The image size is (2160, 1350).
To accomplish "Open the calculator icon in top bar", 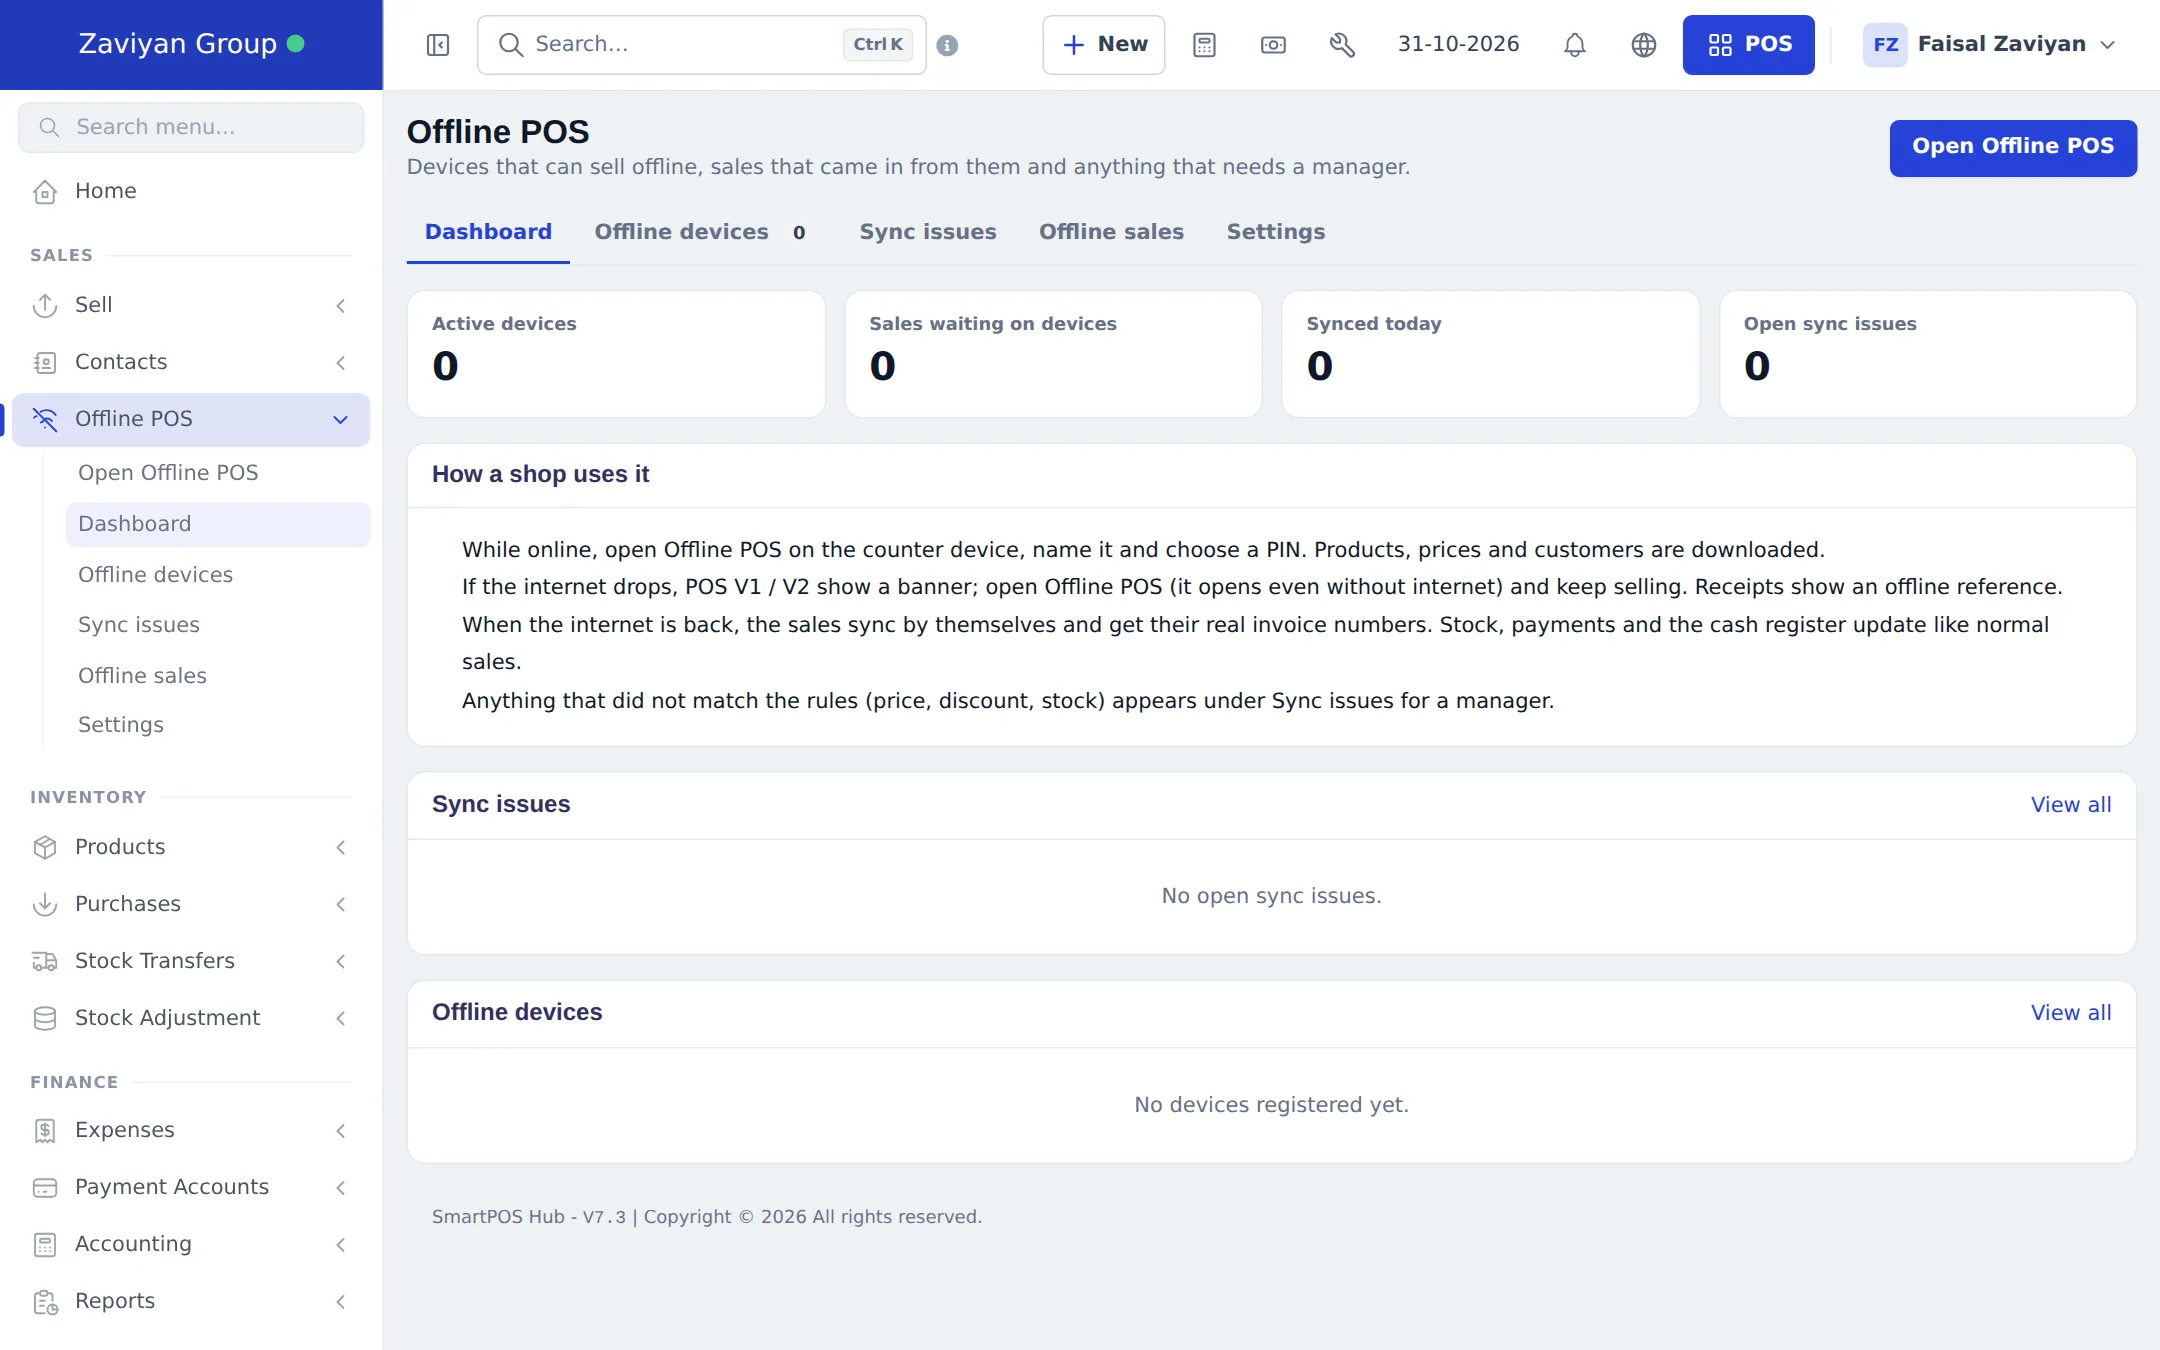I will [x=1204, y=45].
